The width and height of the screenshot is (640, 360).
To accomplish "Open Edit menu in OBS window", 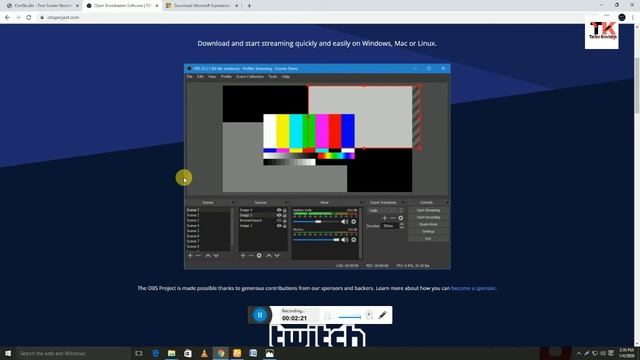I will coord(200,77).
